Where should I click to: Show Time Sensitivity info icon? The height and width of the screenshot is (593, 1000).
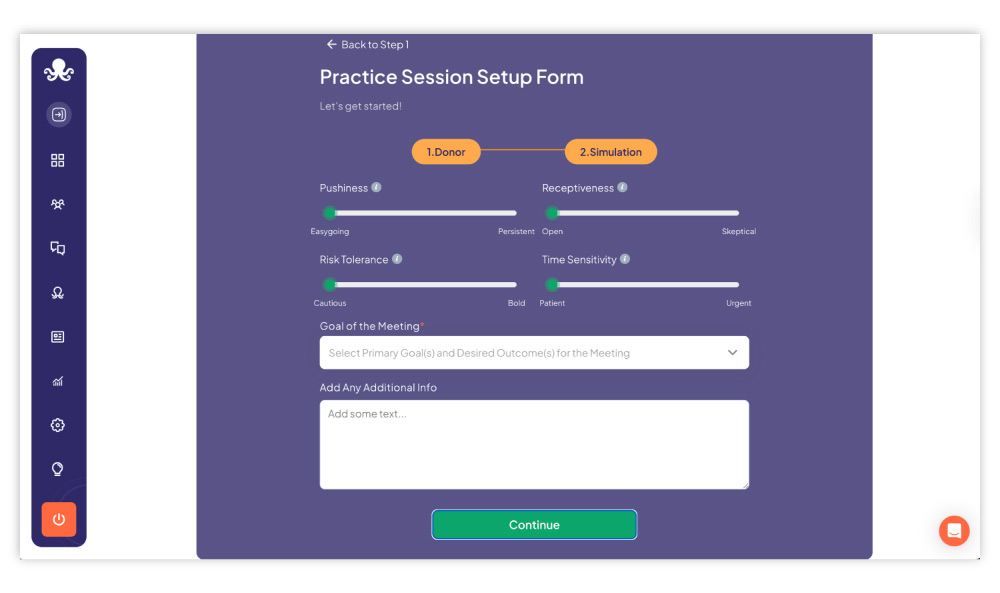pos(625,259)
